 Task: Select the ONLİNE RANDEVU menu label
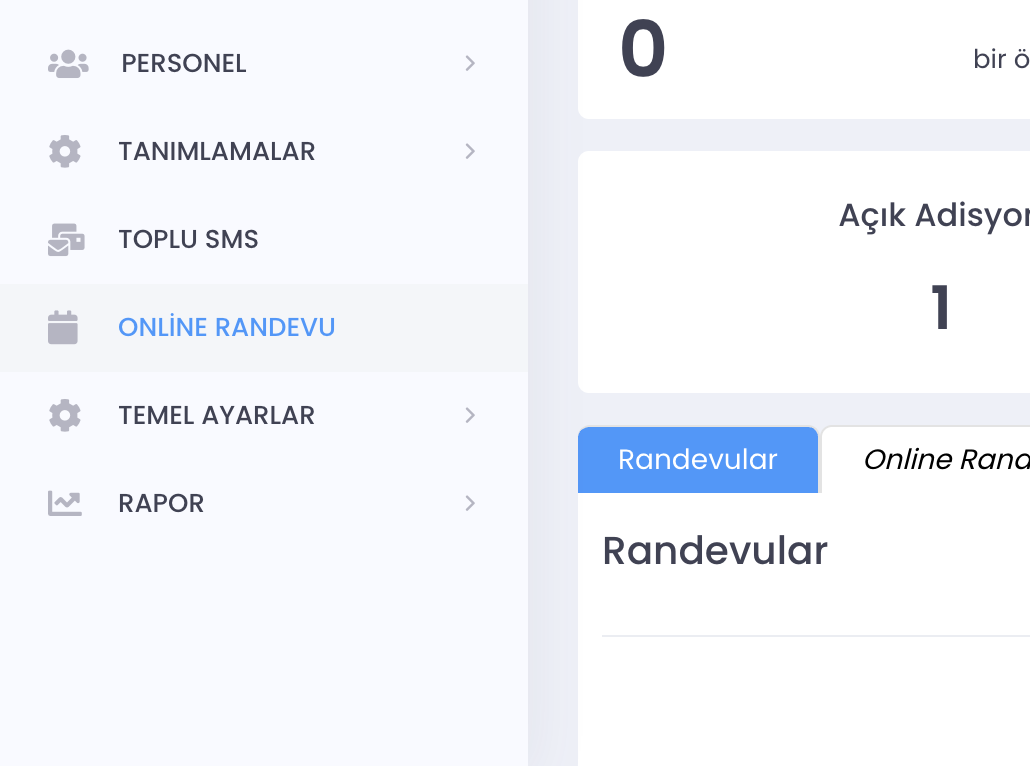point(226,328)
